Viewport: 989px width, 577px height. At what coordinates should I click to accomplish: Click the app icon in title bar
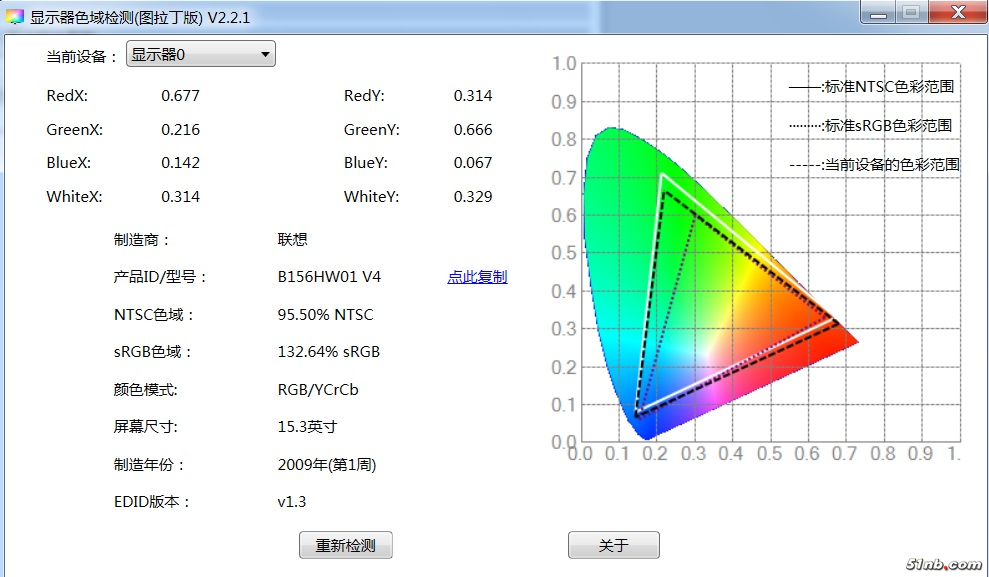(x=15, y=17)
